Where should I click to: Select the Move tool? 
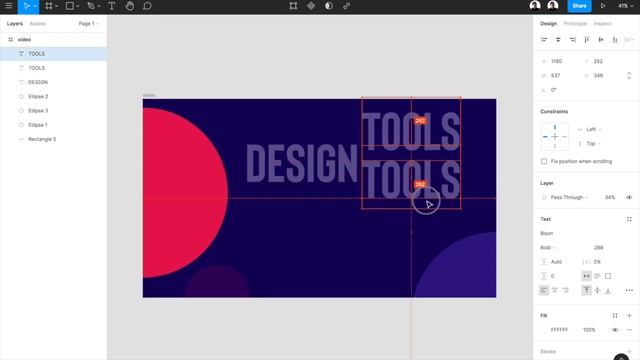[x=26, y=6]
